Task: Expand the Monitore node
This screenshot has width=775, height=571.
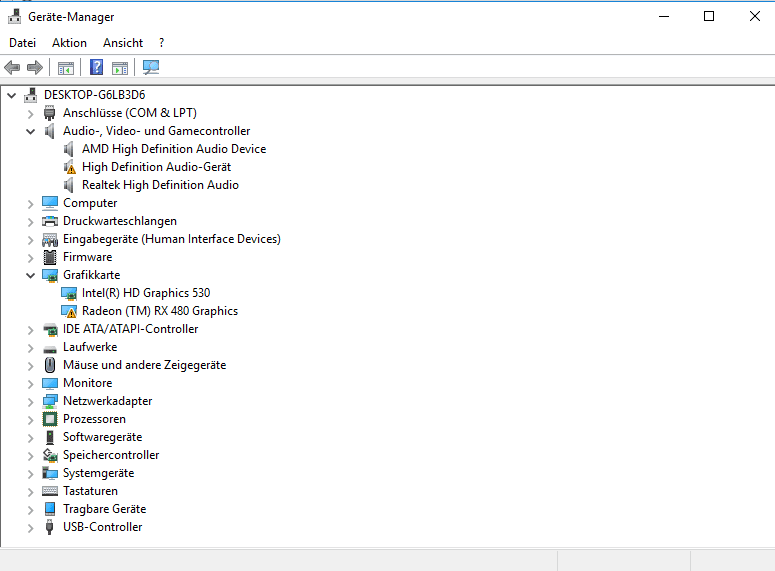Action: [31, 384]
